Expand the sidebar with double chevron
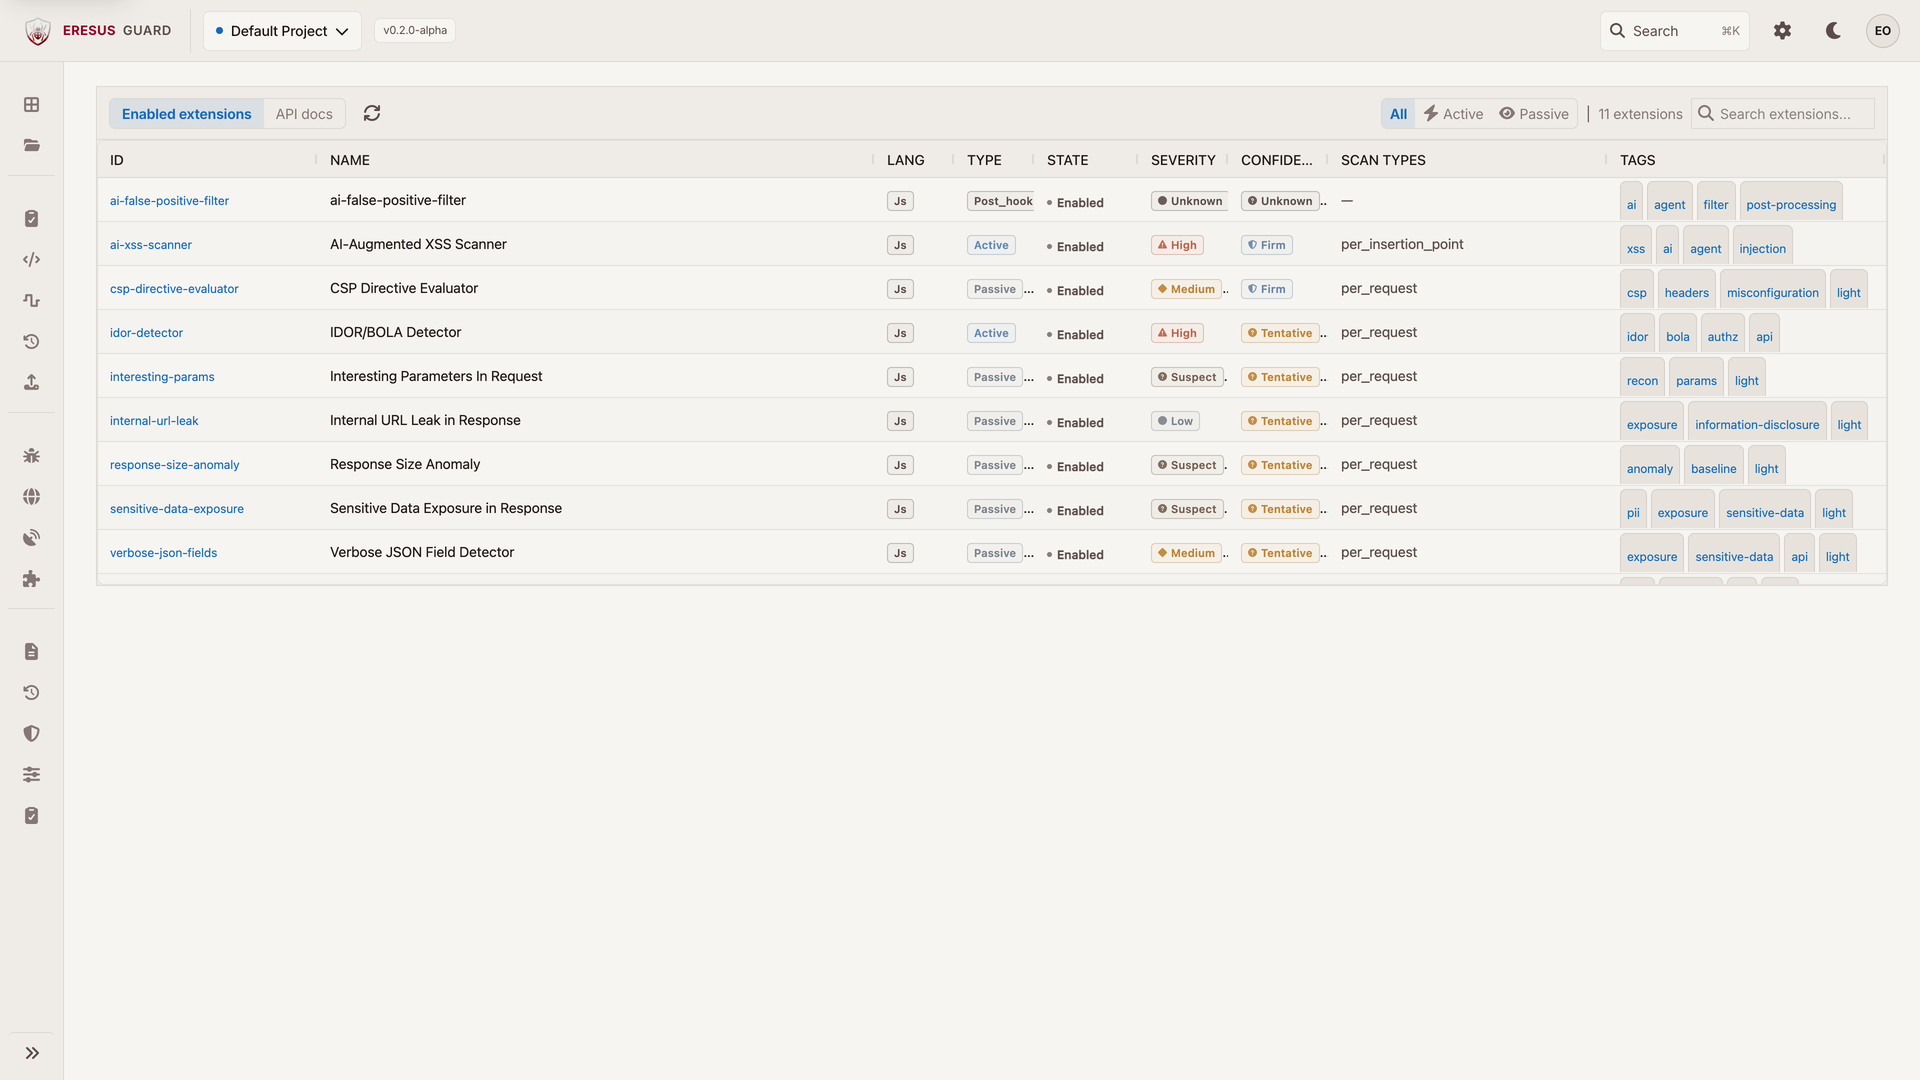1920x1080 pixels. coord(32,1053)
